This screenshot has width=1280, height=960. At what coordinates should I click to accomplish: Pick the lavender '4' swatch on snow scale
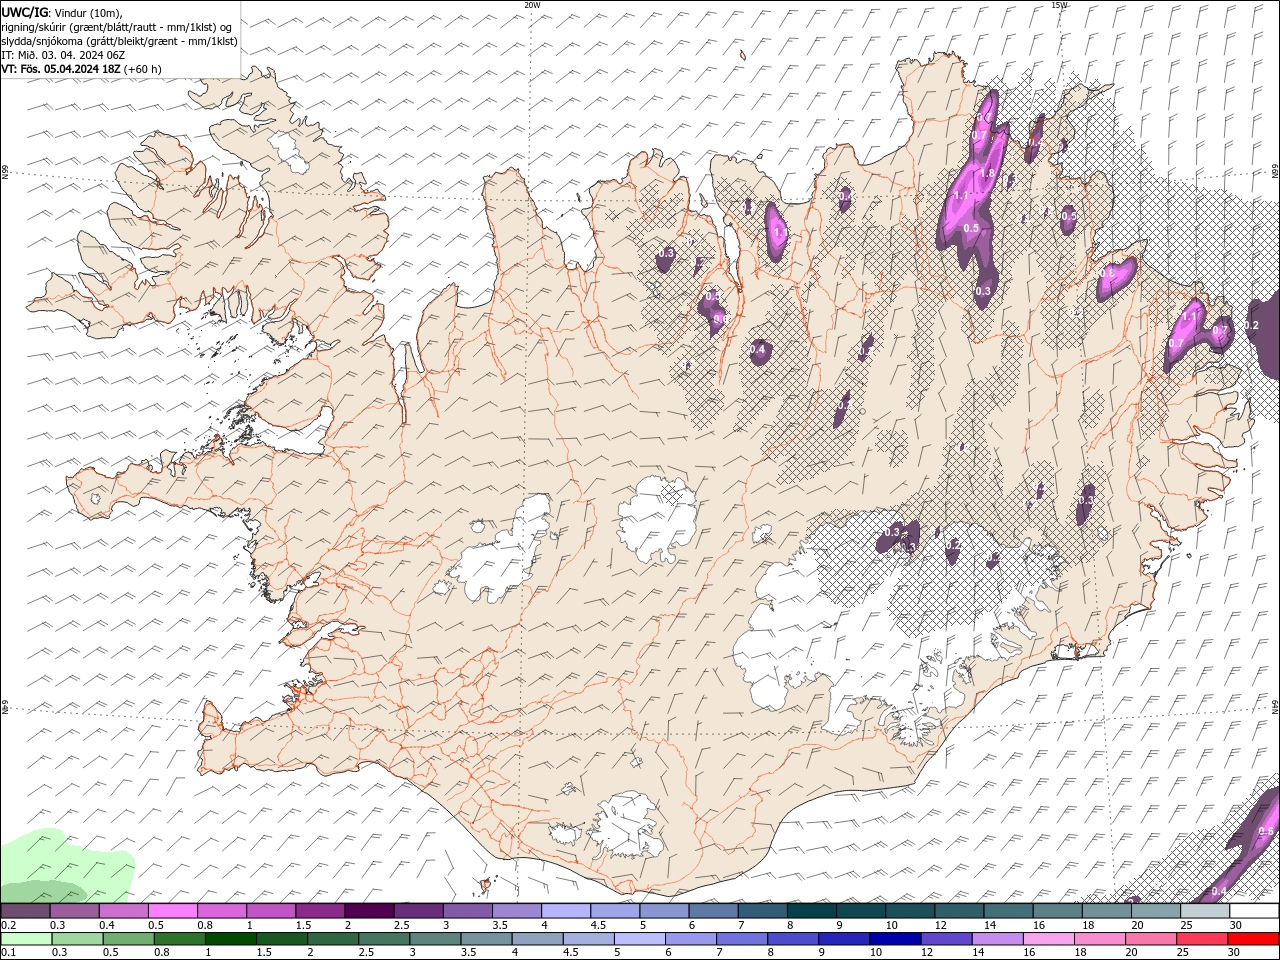[x=565, y=911]
